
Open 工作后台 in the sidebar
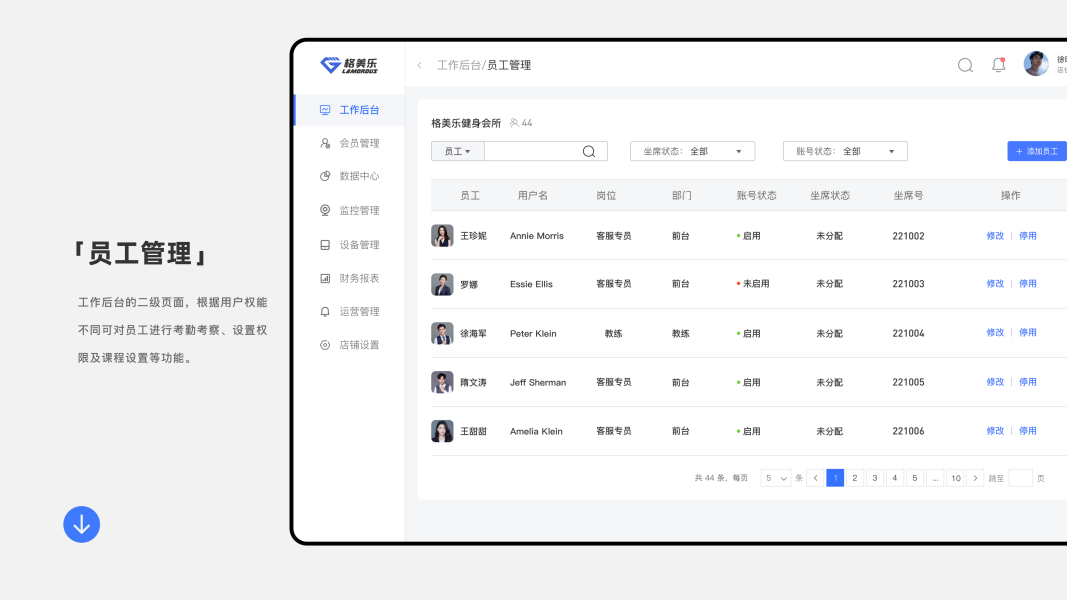[350, 110]
